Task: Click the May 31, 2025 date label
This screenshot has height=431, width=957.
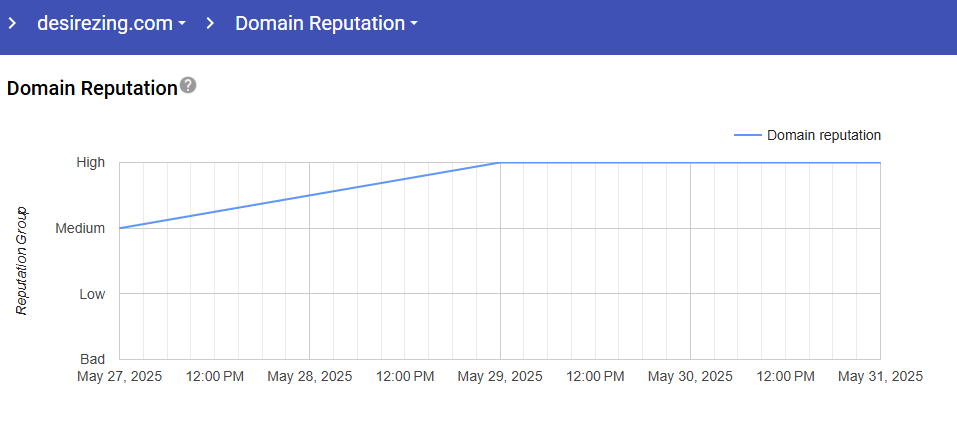Action: pyautogui.click(x=880, y=377)
